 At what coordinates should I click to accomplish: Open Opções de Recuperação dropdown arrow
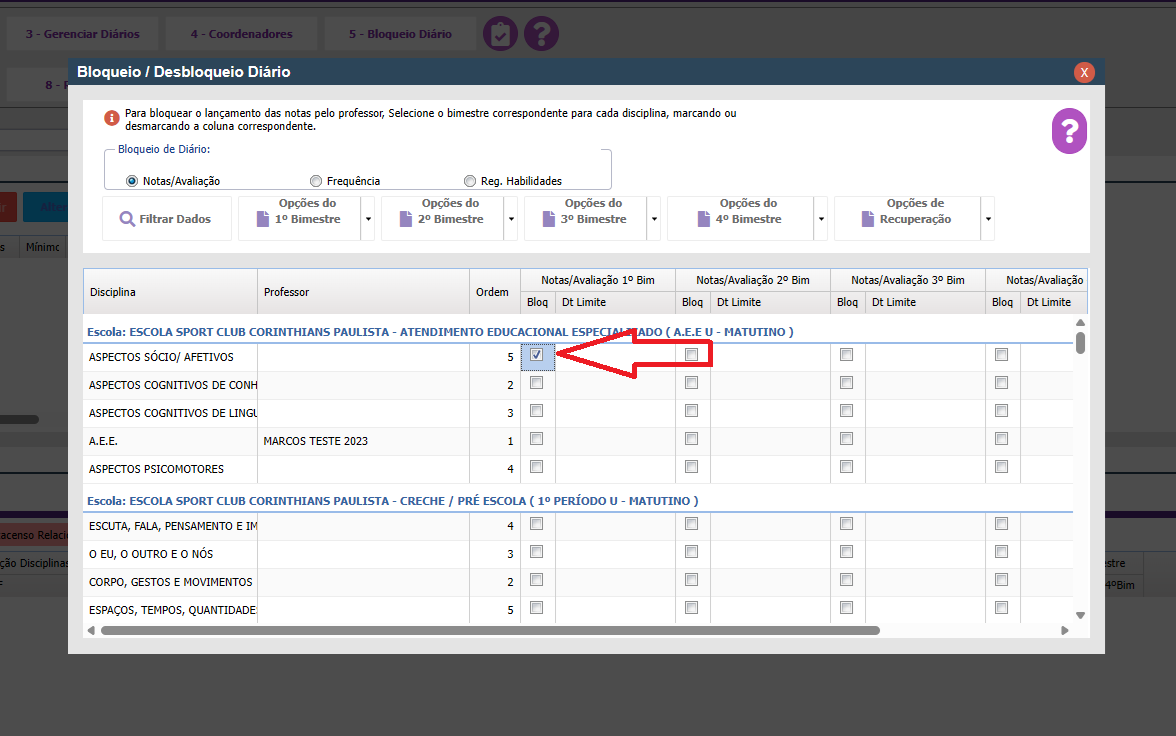[988, 219]
